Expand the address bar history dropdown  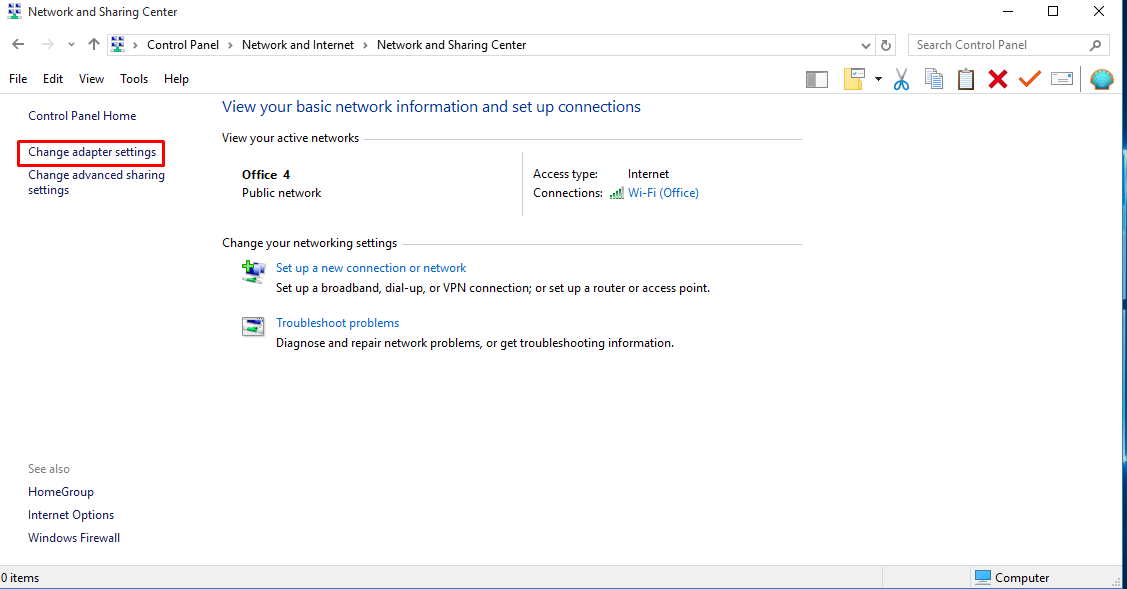[x=865, y=45]
